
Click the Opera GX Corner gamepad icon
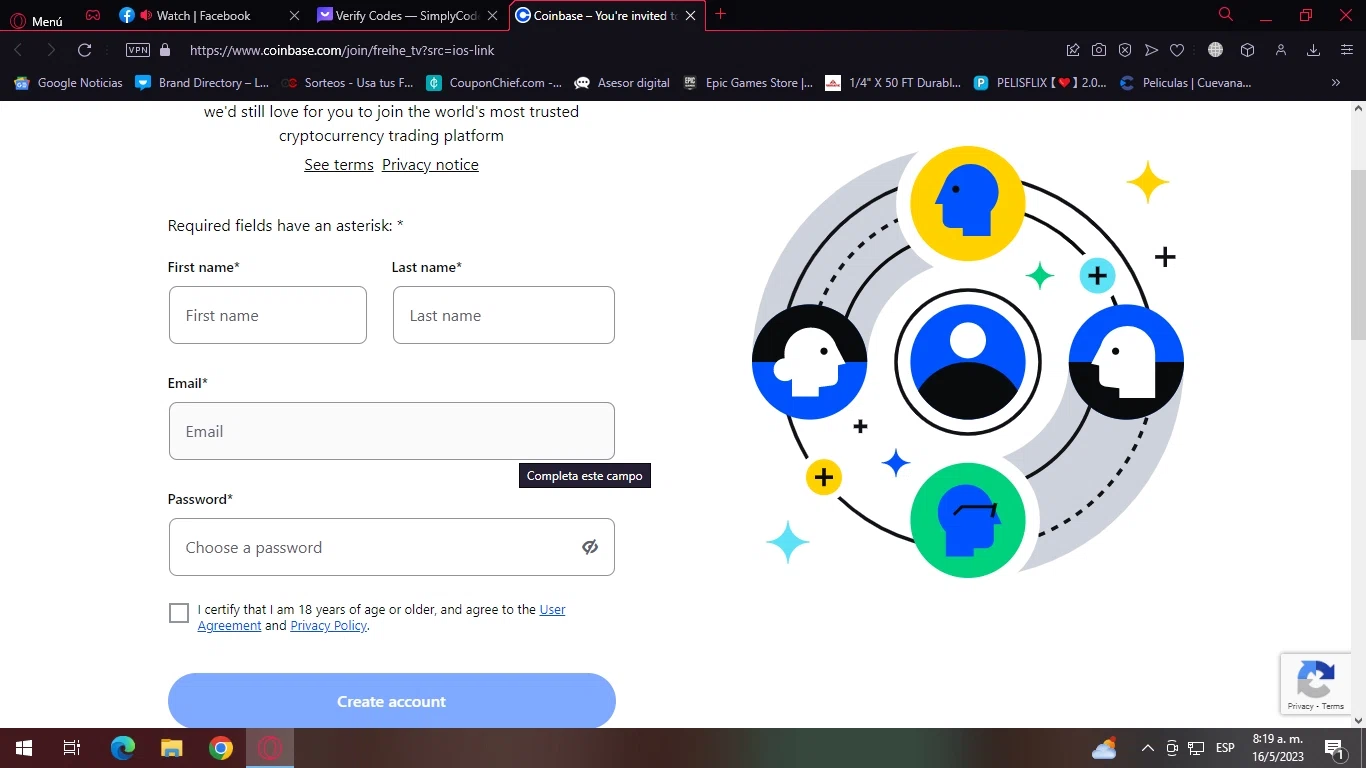click(x=92, y=15)
